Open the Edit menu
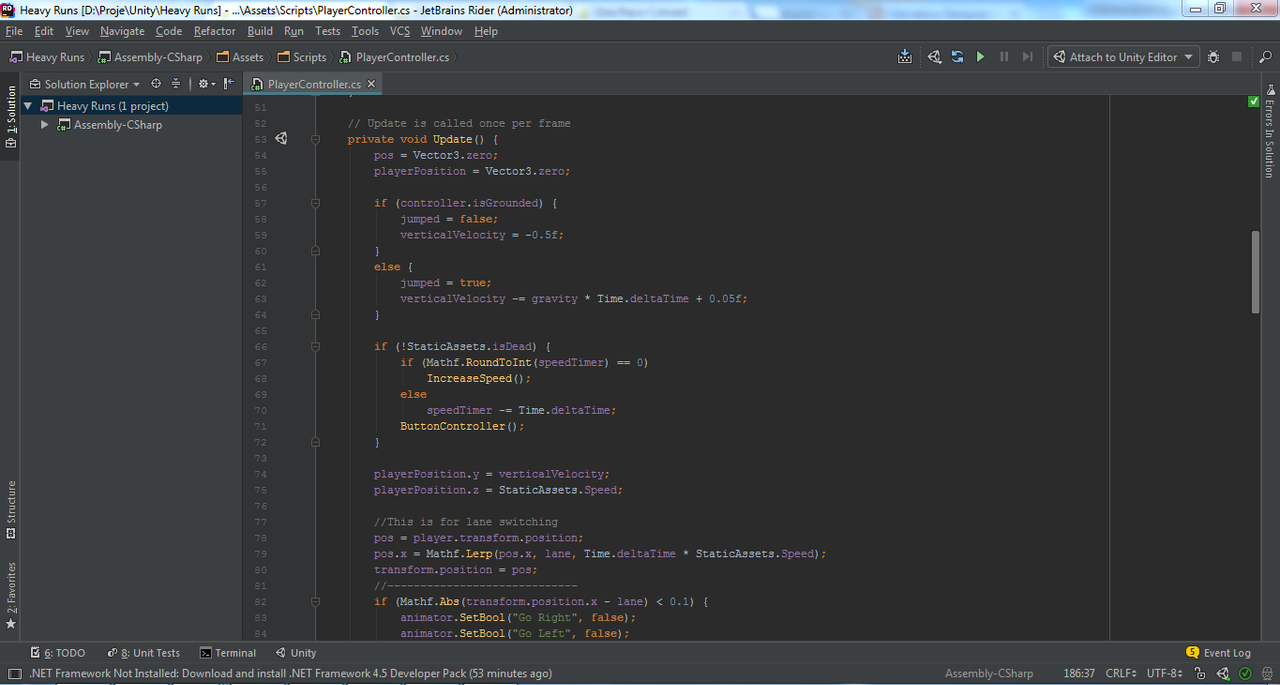1280x685 pixels. [44, 31]
